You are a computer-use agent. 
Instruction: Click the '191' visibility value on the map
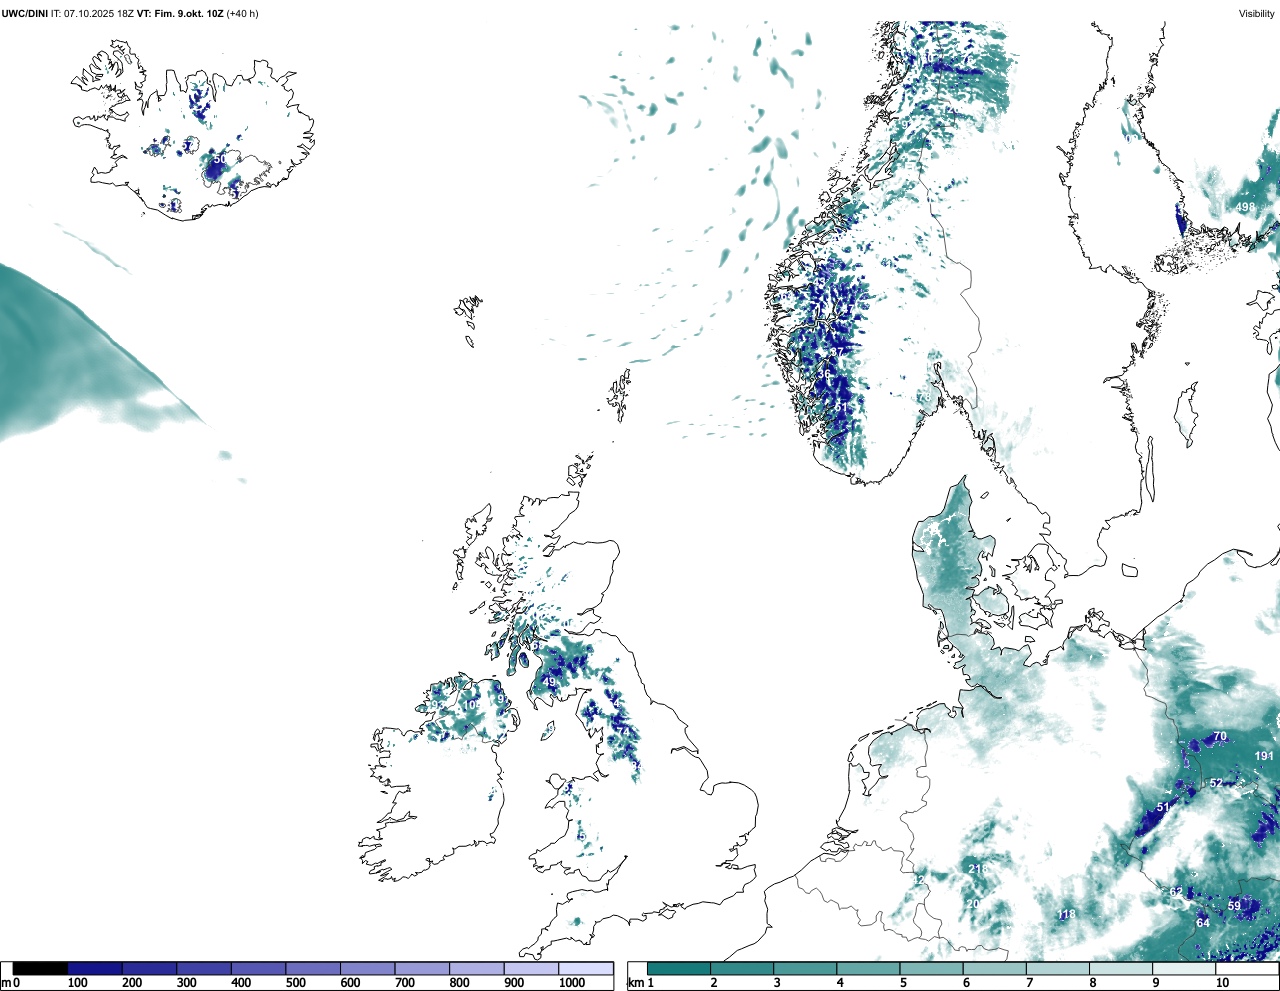[1264, 756]
